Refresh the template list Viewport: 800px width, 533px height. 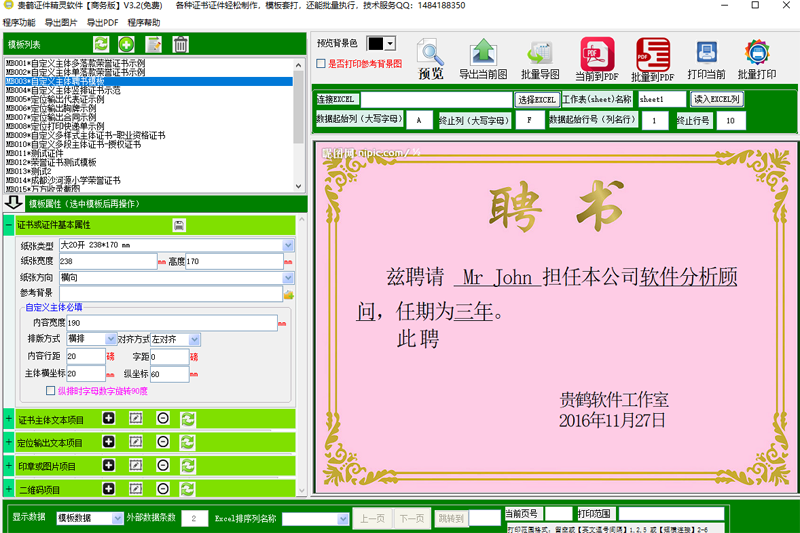101,44
